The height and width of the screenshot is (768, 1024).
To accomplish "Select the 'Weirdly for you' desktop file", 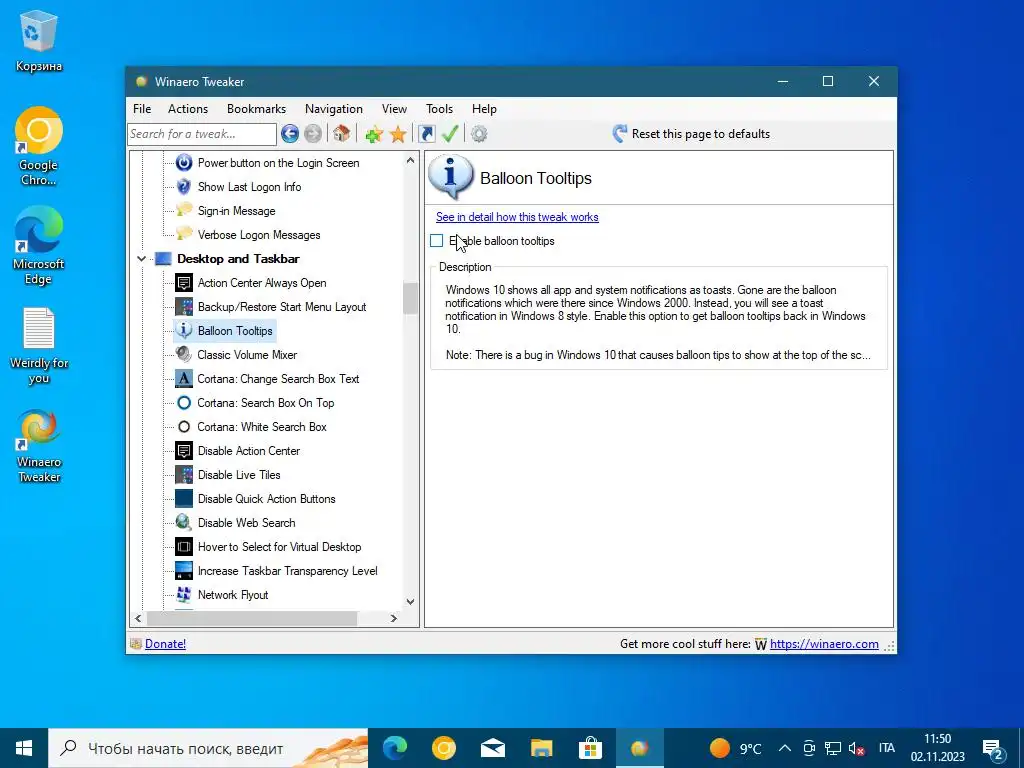I will pos(39,346).
